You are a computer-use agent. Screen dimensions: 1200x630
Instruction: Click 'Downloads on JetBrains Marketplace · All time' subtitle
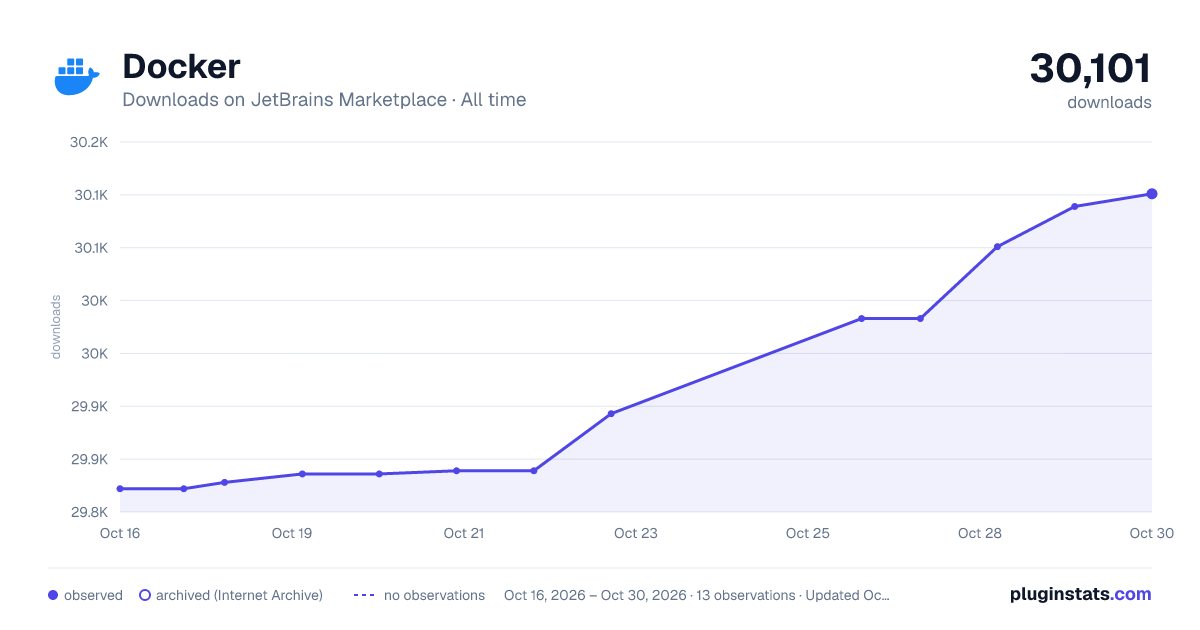324,100
